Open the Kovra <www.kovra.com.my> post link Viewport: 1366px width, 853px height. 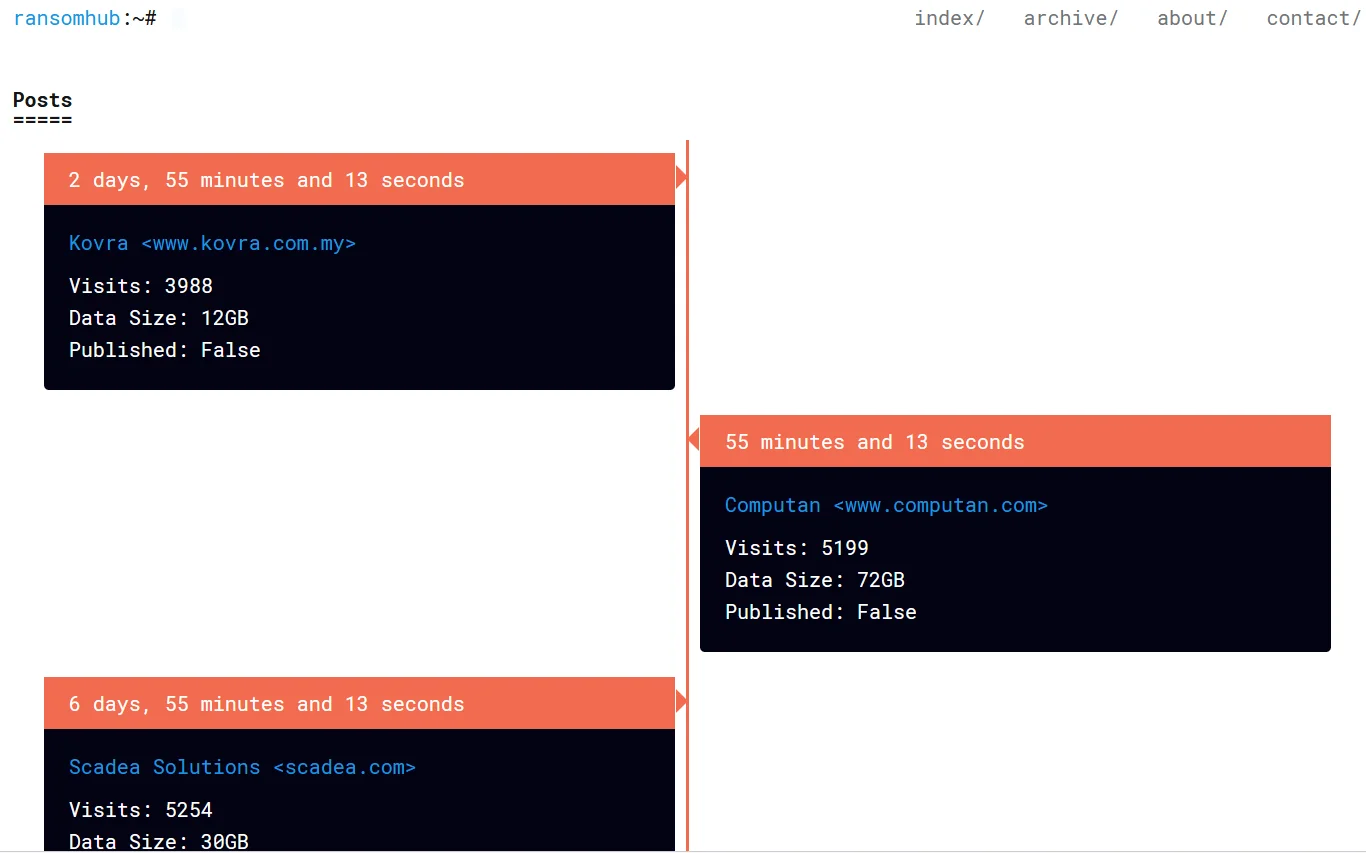(212, 243)
